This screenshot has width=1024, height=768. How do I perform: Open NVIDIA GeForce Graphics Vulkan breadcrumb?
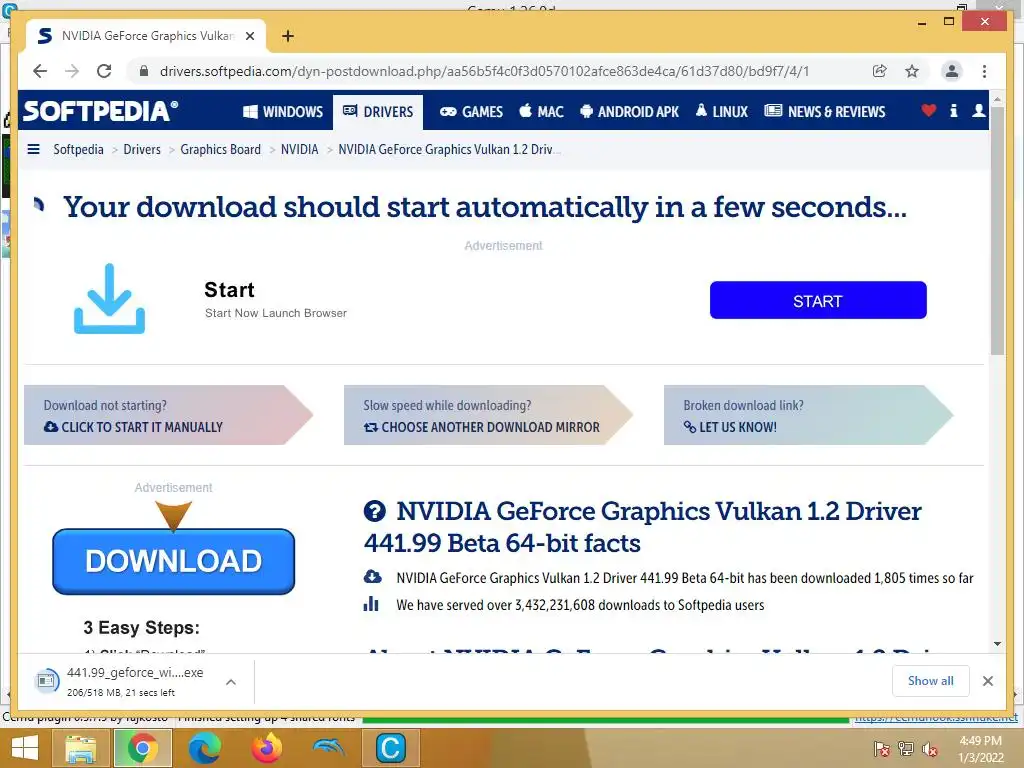(x=449, y=150)
